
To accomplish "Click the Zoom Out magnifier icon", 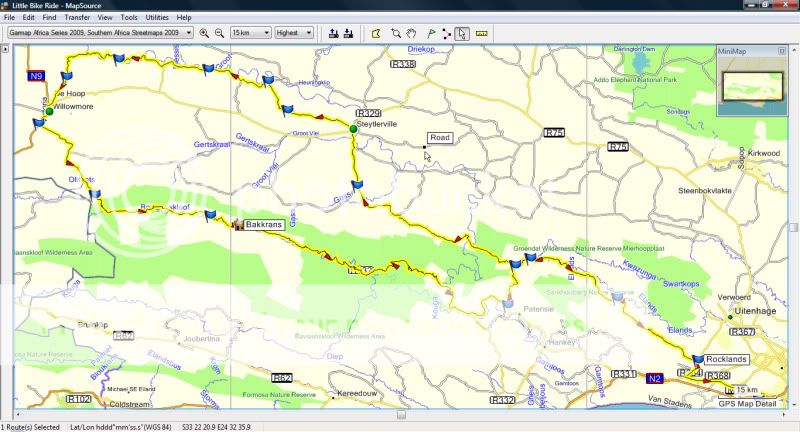I will [219, 33].
